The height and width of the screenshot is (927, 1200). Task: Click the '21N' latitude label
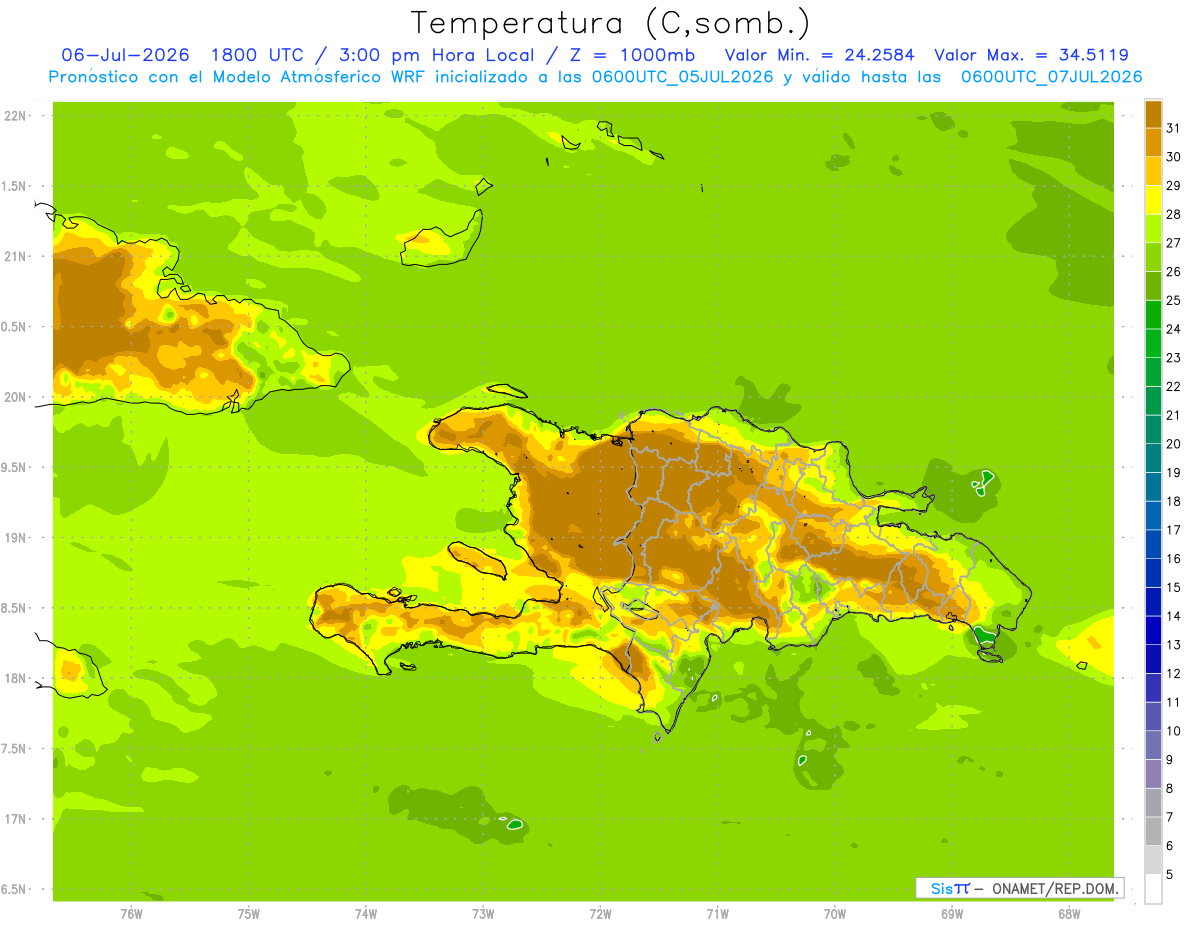point(16,257)
